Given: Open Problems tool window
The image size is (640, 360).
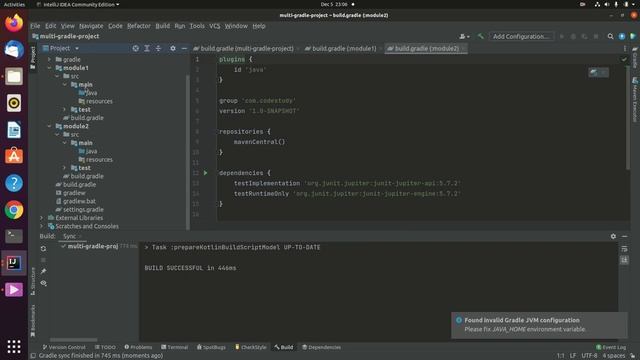Looking at the screenshot, I should (138, 347).
